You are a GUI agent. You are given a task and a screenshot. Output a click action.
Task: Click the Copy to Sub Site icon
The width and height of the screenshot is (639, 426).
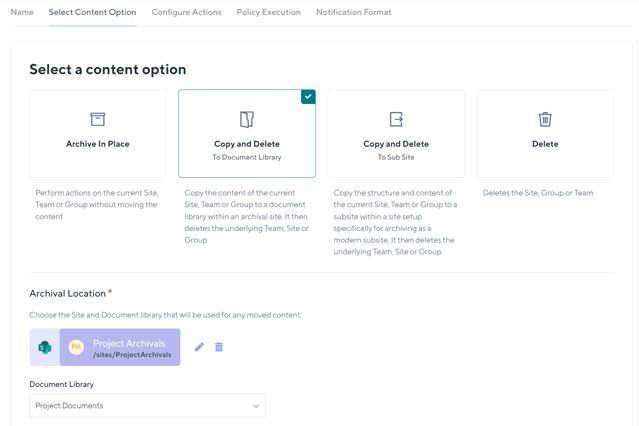point(396,119)
